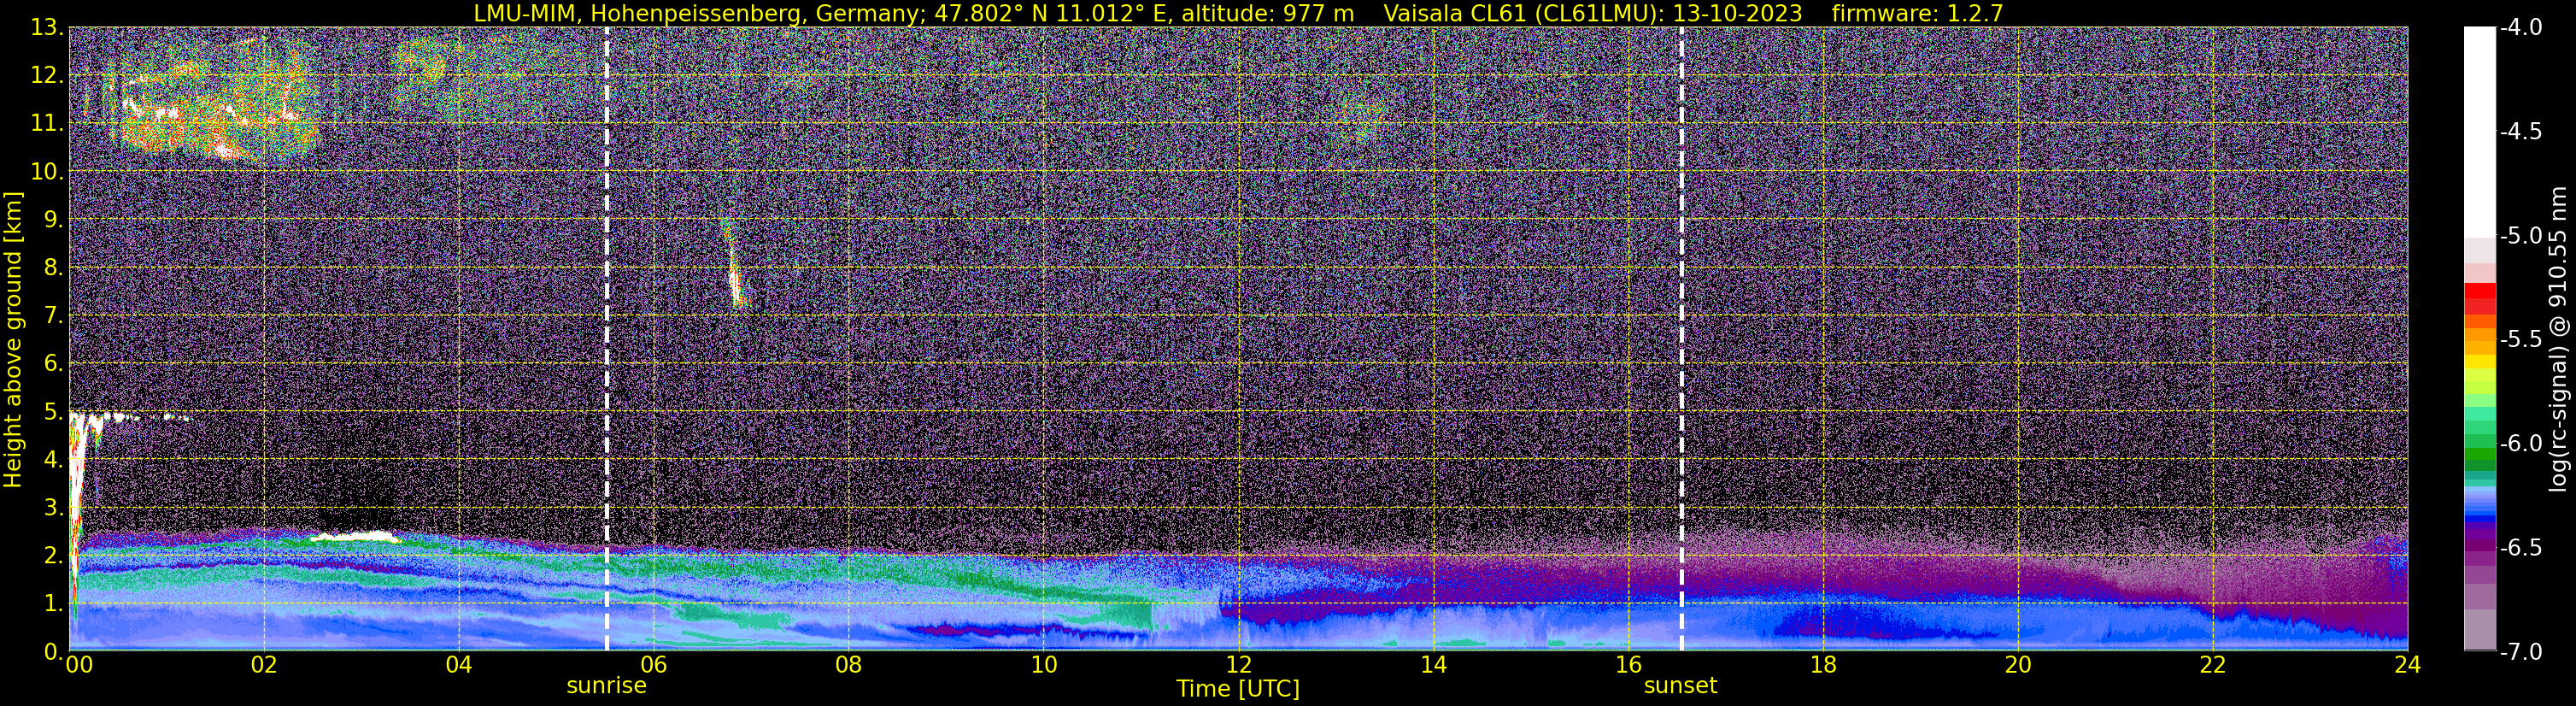Viewport: 2576px width, 706px height.
Task: Click the time tick label '16'
Action: click(1628, 665)
